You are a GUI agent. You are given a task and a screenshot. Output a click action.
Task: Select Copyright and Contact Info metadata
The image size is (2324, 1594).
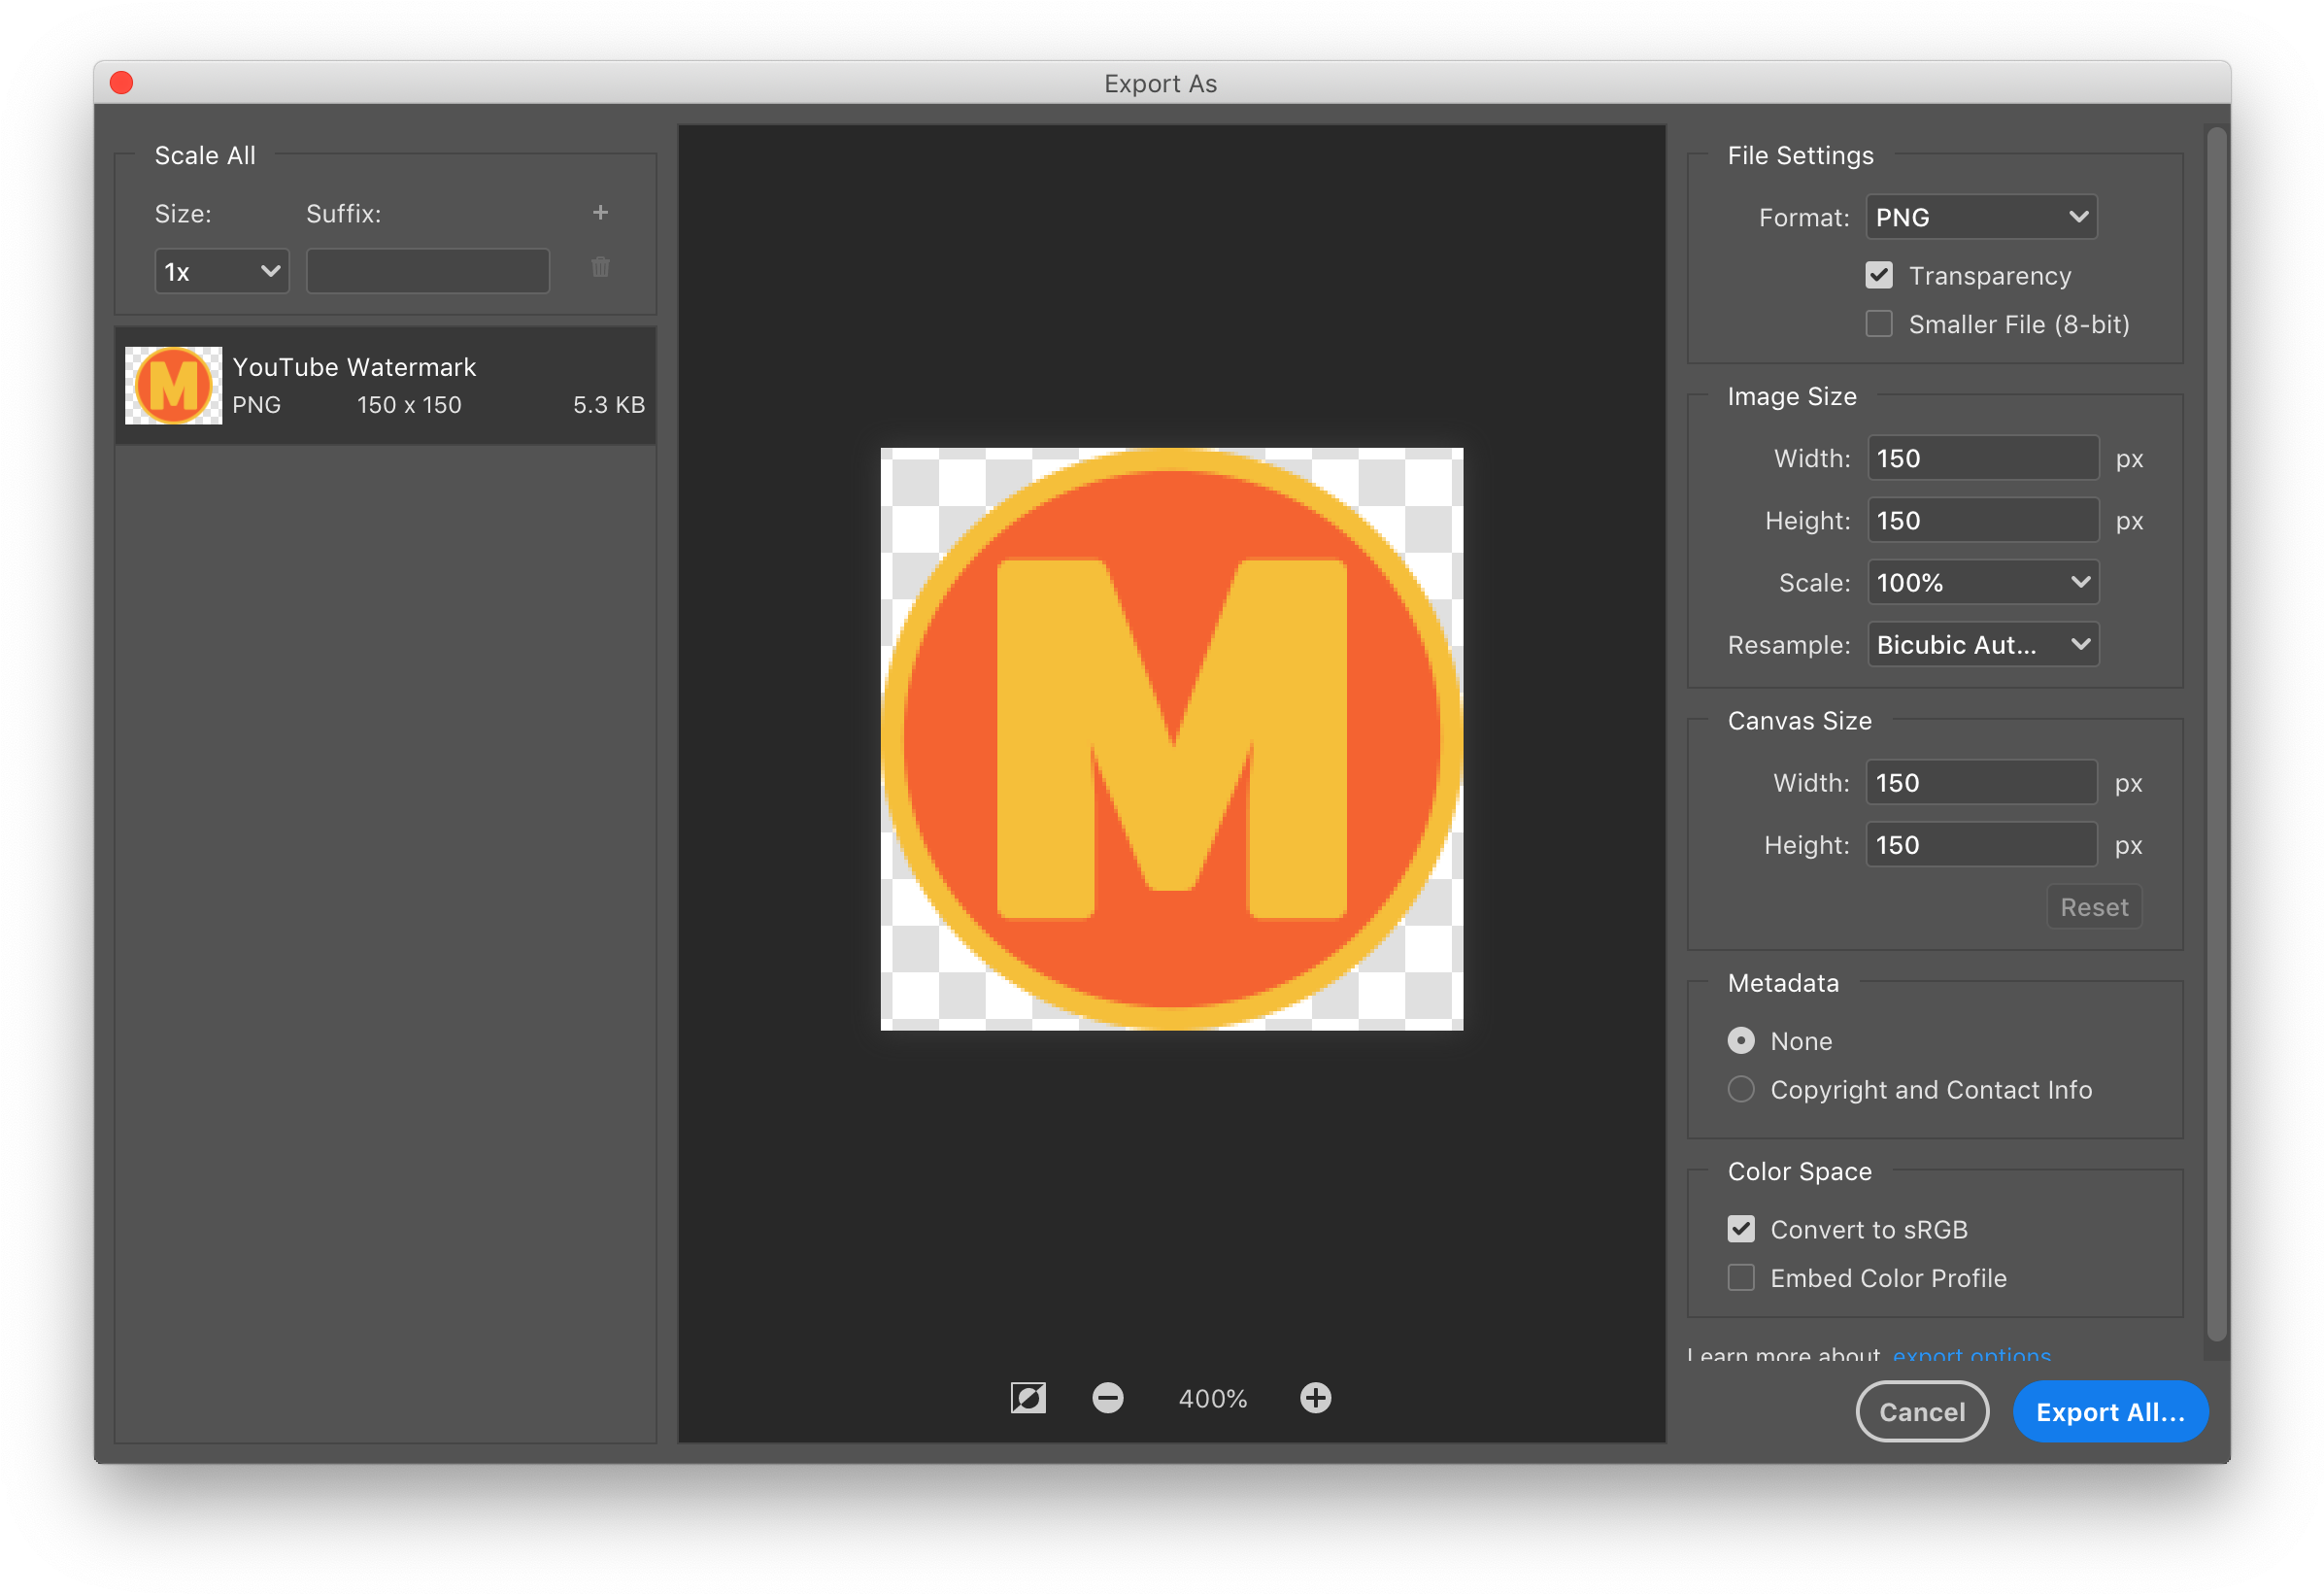(x=1741, y=1089)
